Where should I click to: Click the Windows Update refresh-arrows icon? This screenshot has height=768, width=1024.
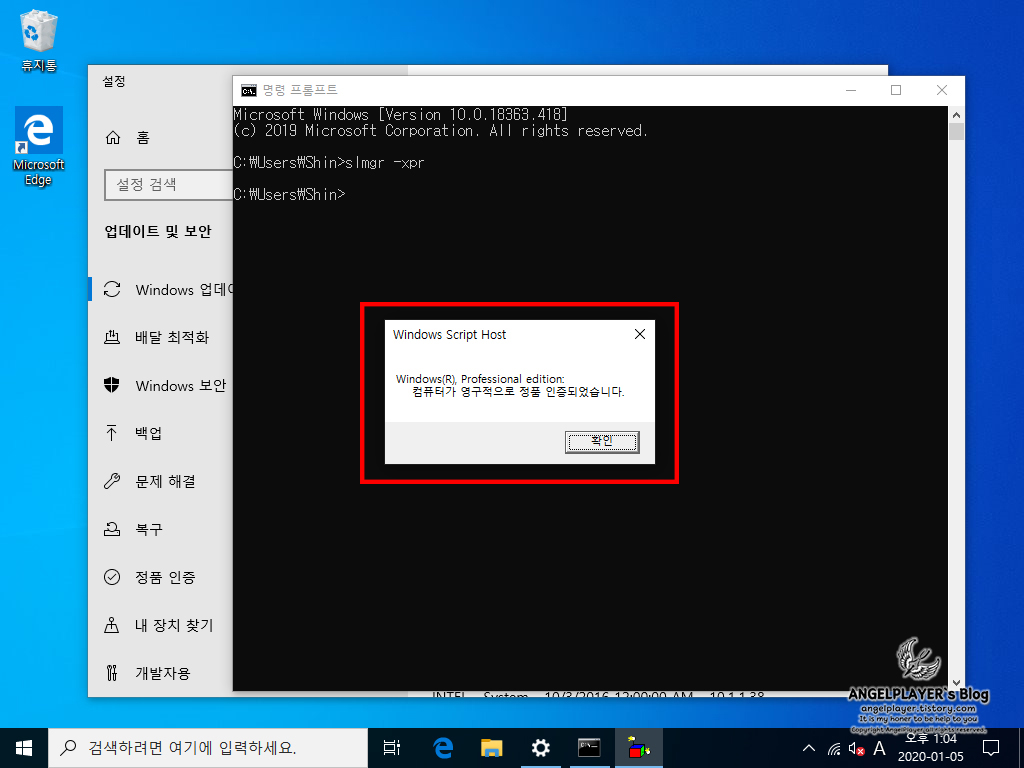pos(112,289)
